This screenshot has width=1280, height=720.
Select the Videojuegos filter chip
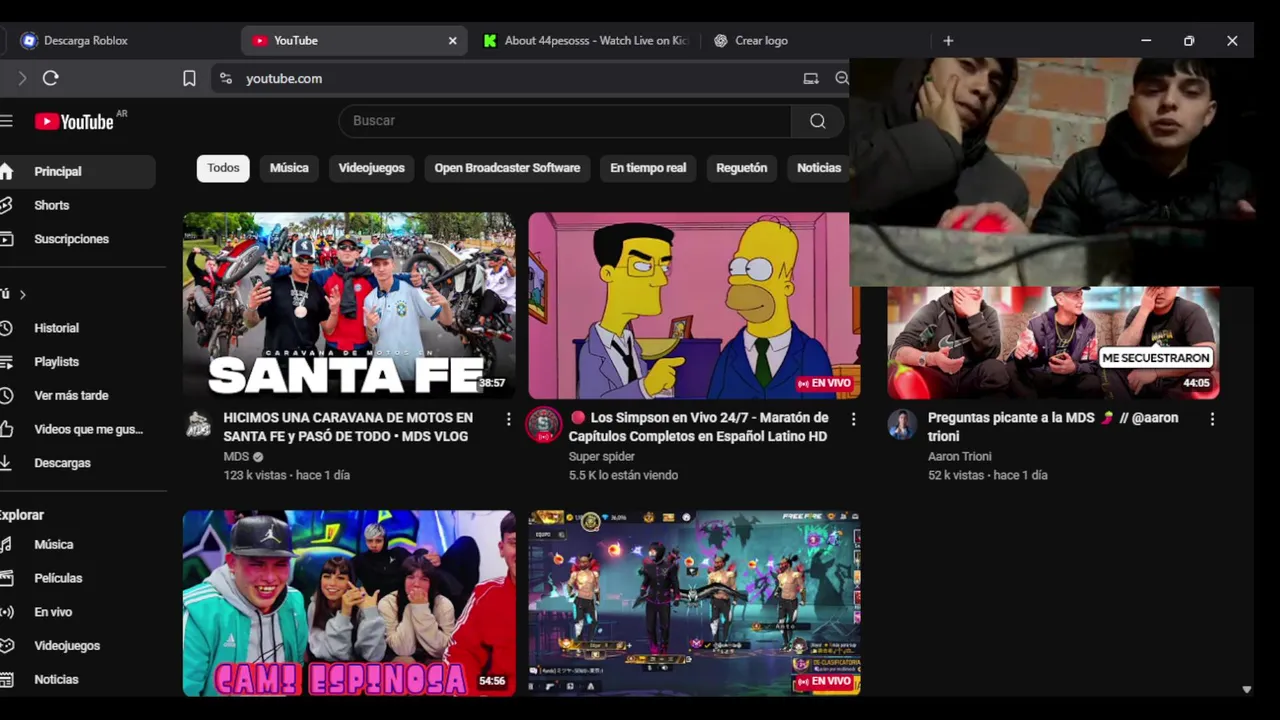371,168
